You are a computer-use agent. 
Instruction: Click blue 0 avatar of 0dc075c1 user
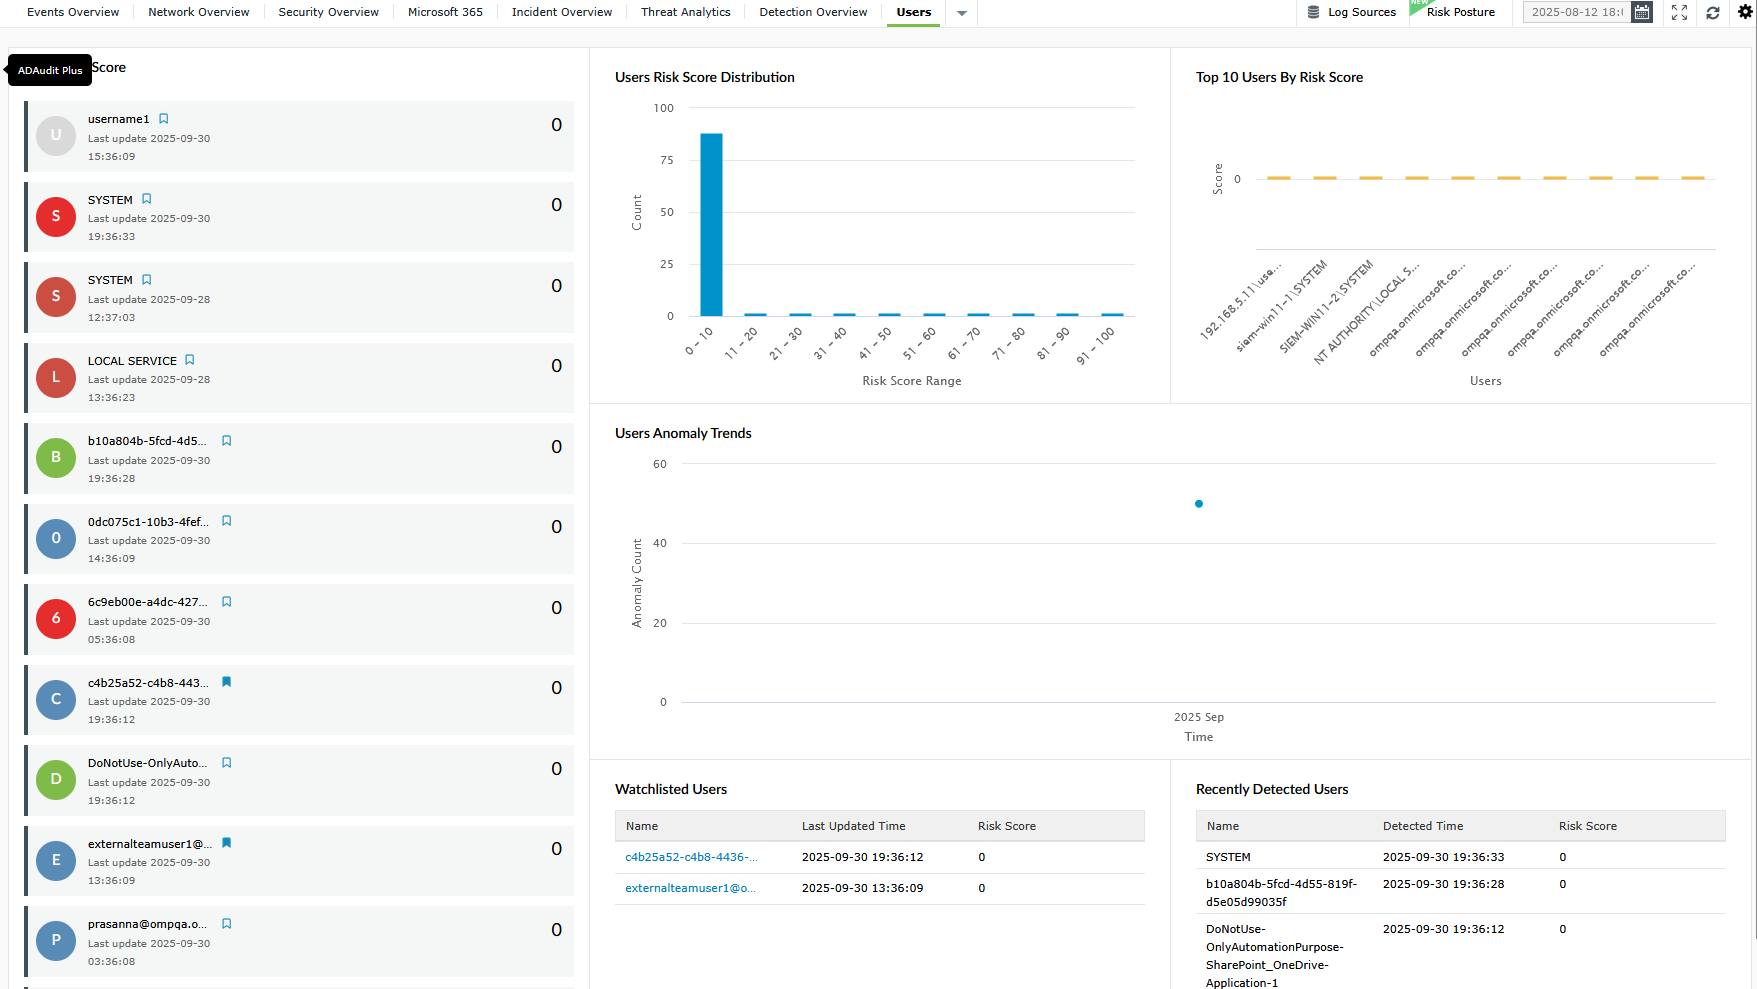pyautogui.click(x=56, y=538)
